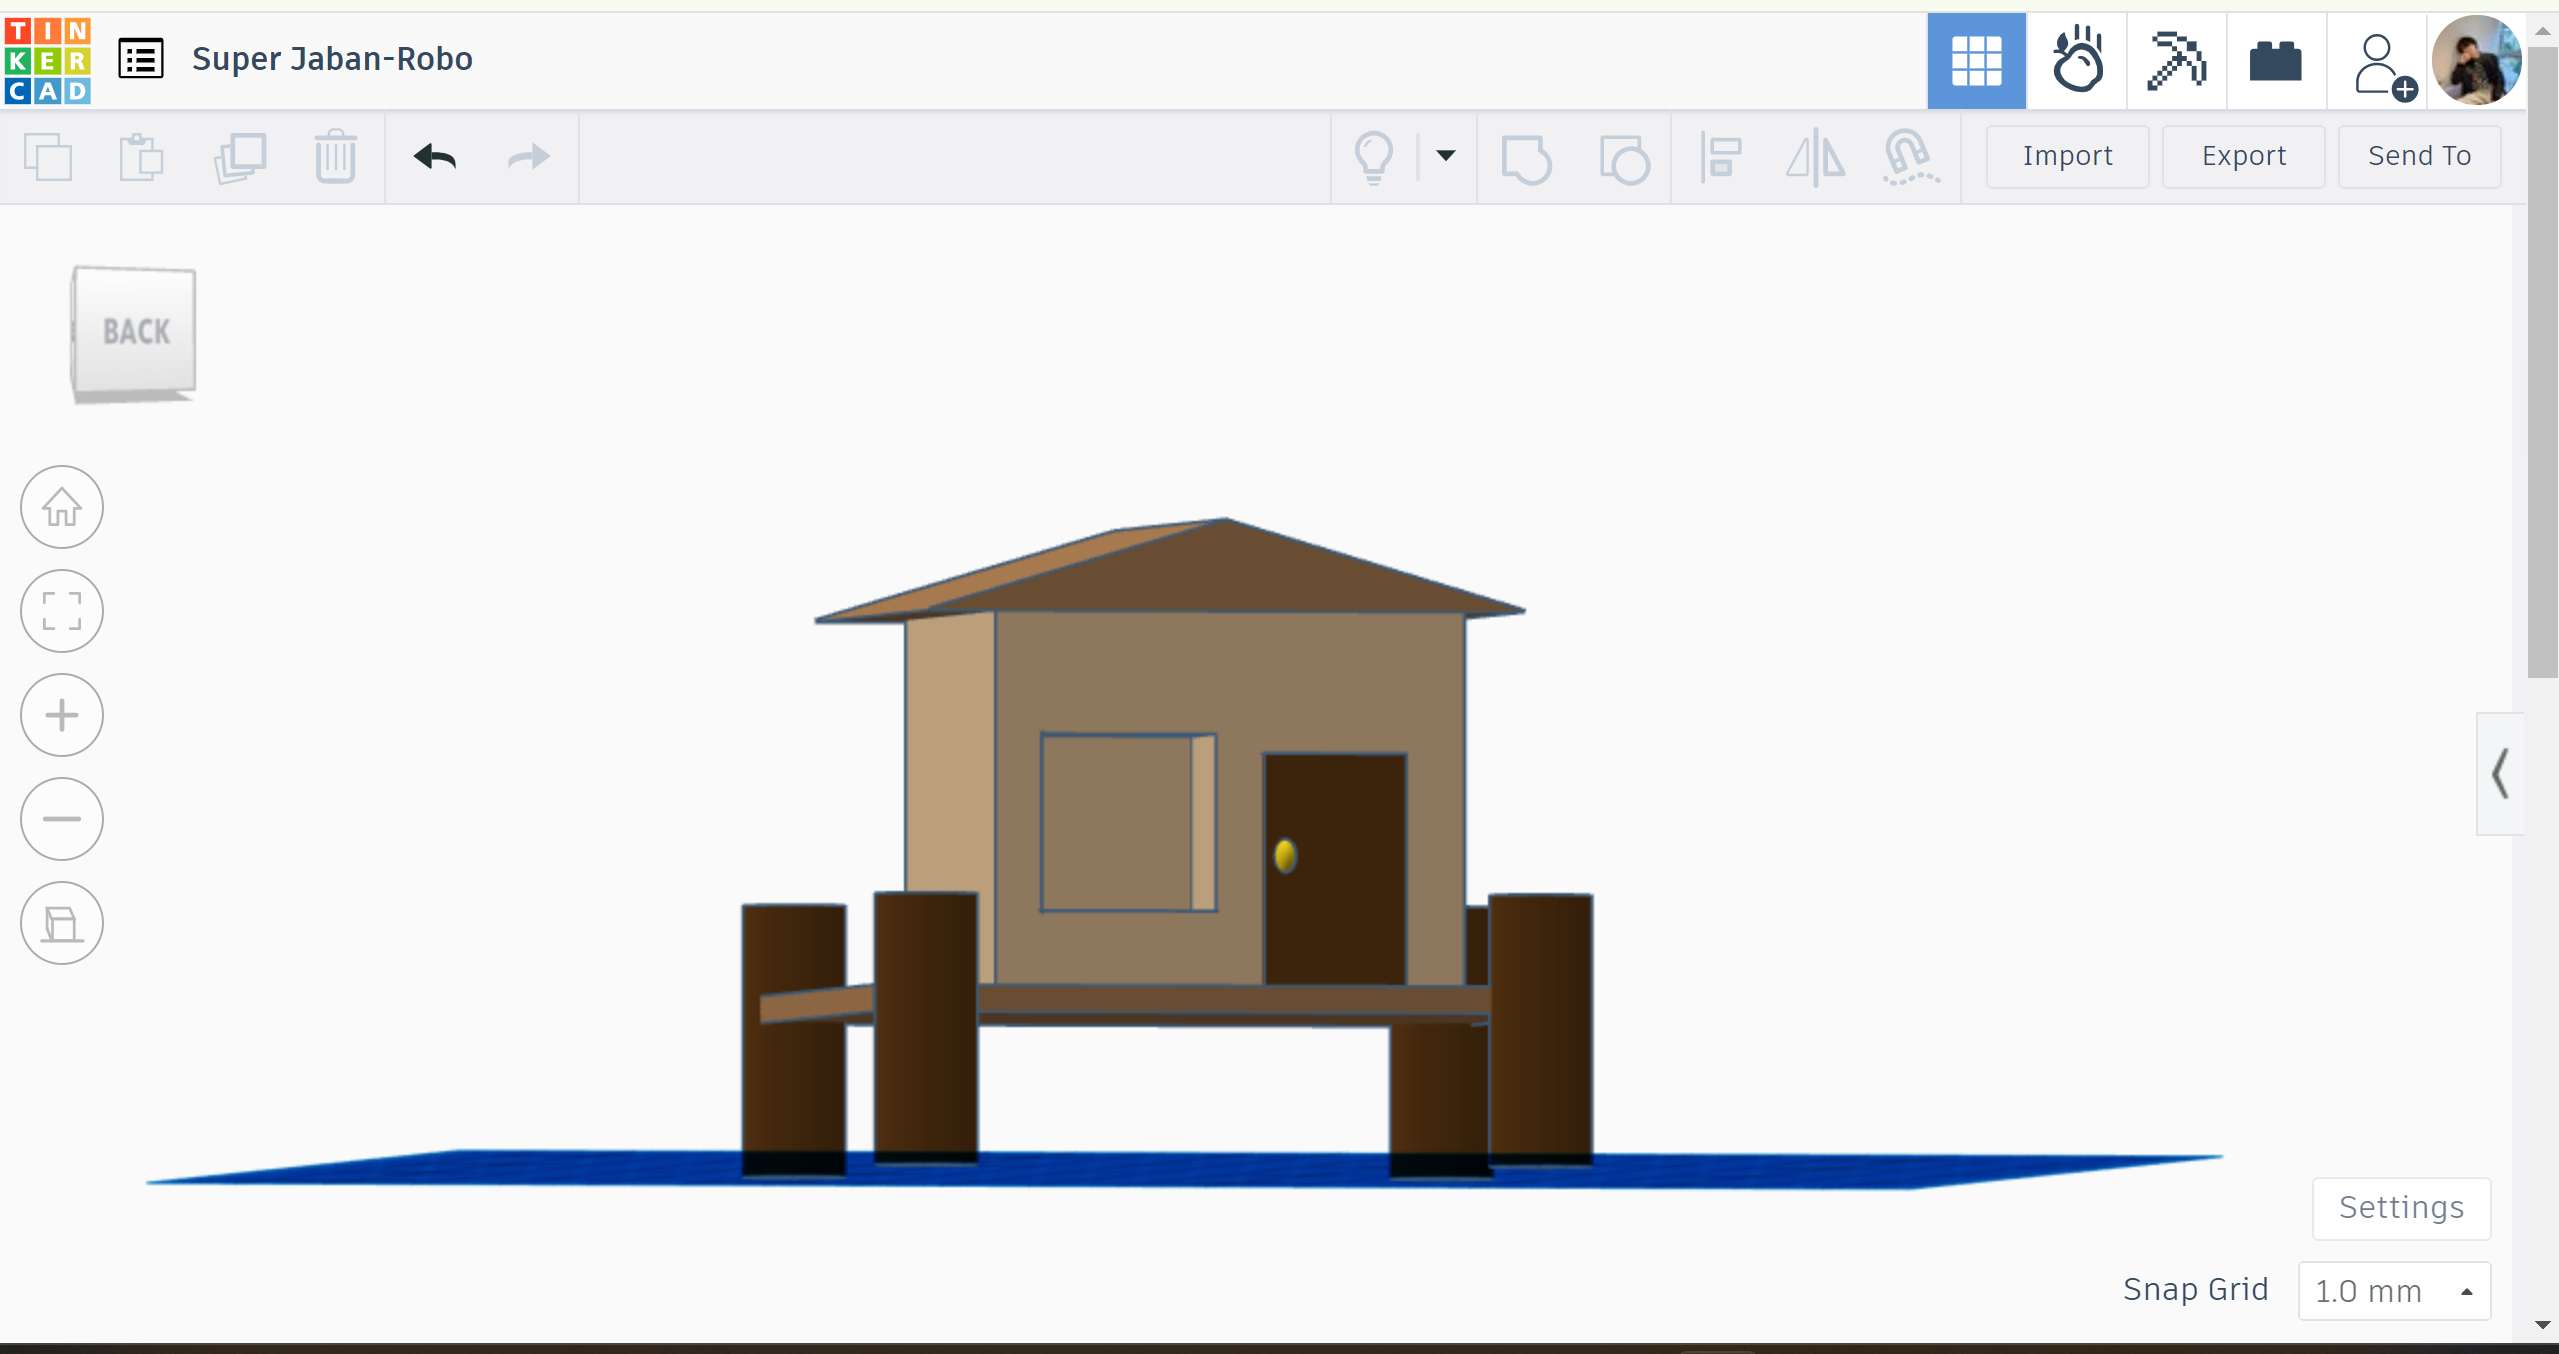Click the Tinkercad logo
The width and height of the screenshot is (2559, 1354).
tap(47, 60)
